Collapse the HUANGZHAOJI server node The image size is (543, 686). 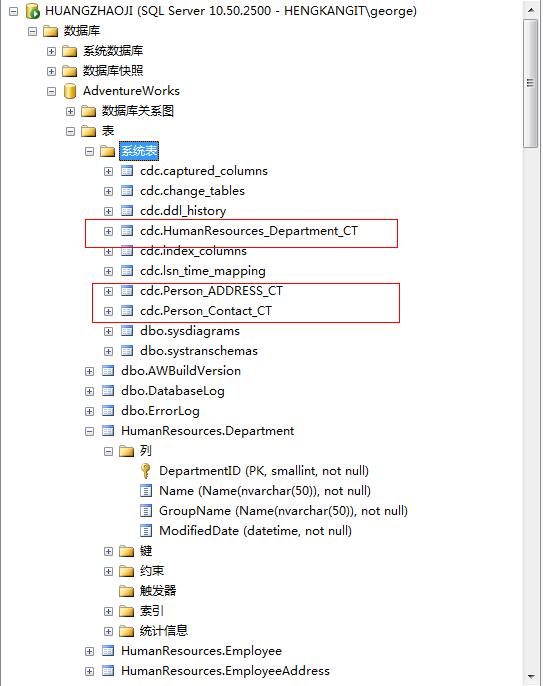coord(14,11)
